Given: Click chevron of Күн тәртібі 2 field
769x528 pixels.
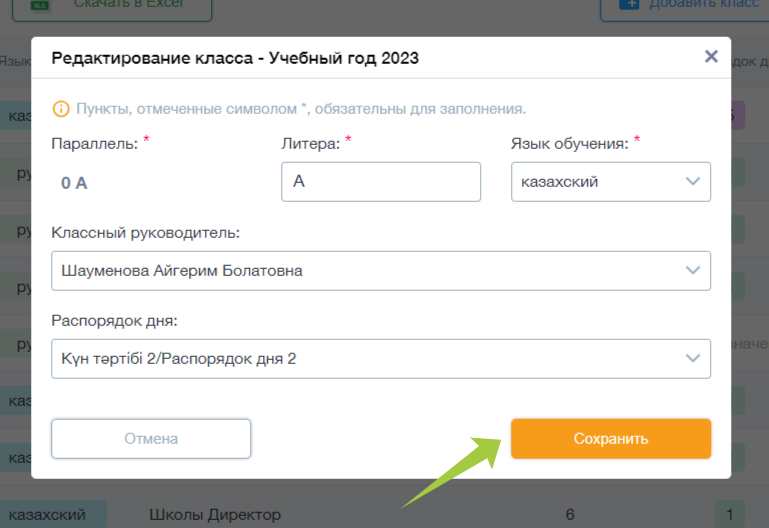Looking at the screenshot, I should (x=692, y=359).
